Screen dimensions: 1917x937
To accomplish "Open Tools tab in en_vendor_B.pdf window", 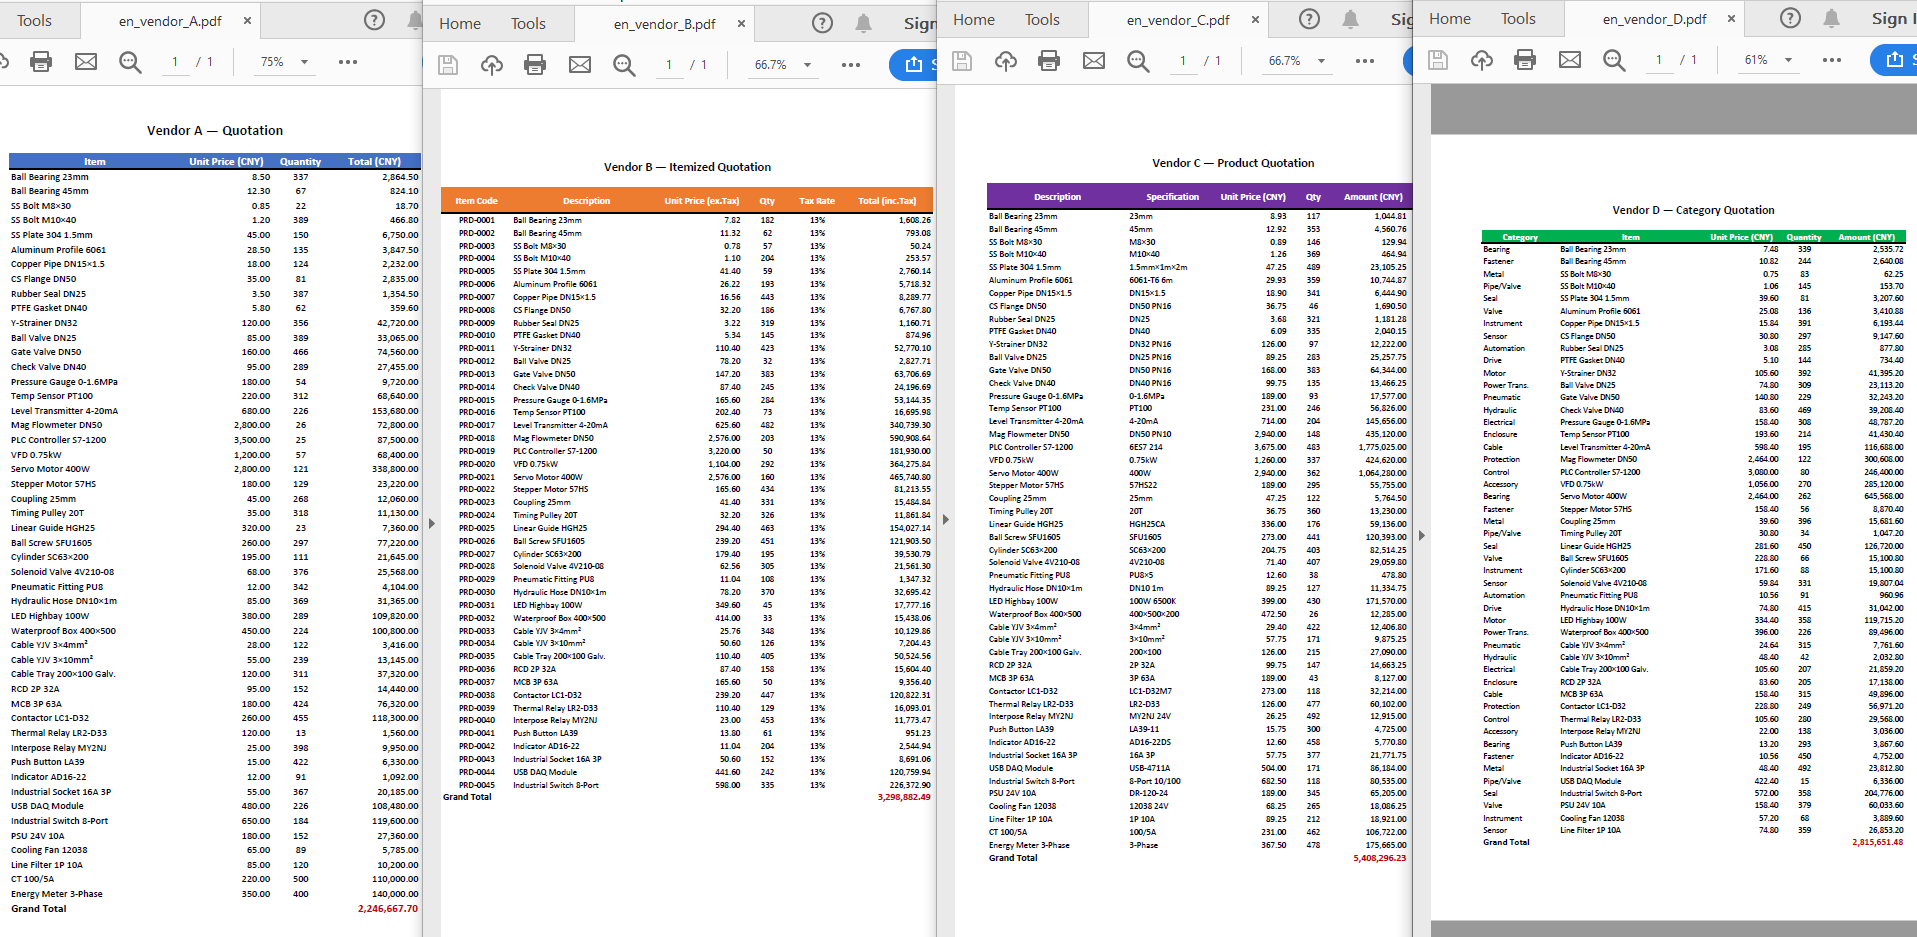I will click(x=528, y=24).
